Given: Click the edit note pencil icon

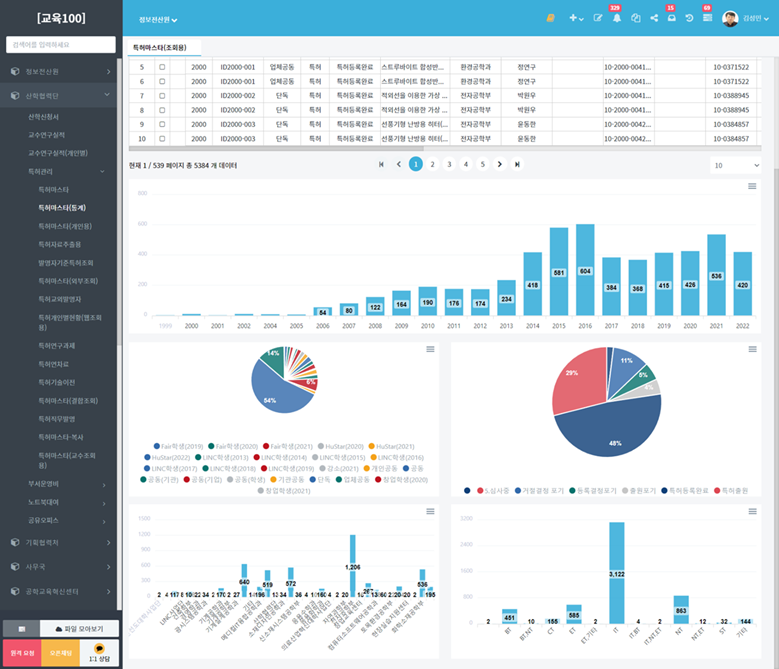Looking at the screenshot, I should [x=598, y=18].
